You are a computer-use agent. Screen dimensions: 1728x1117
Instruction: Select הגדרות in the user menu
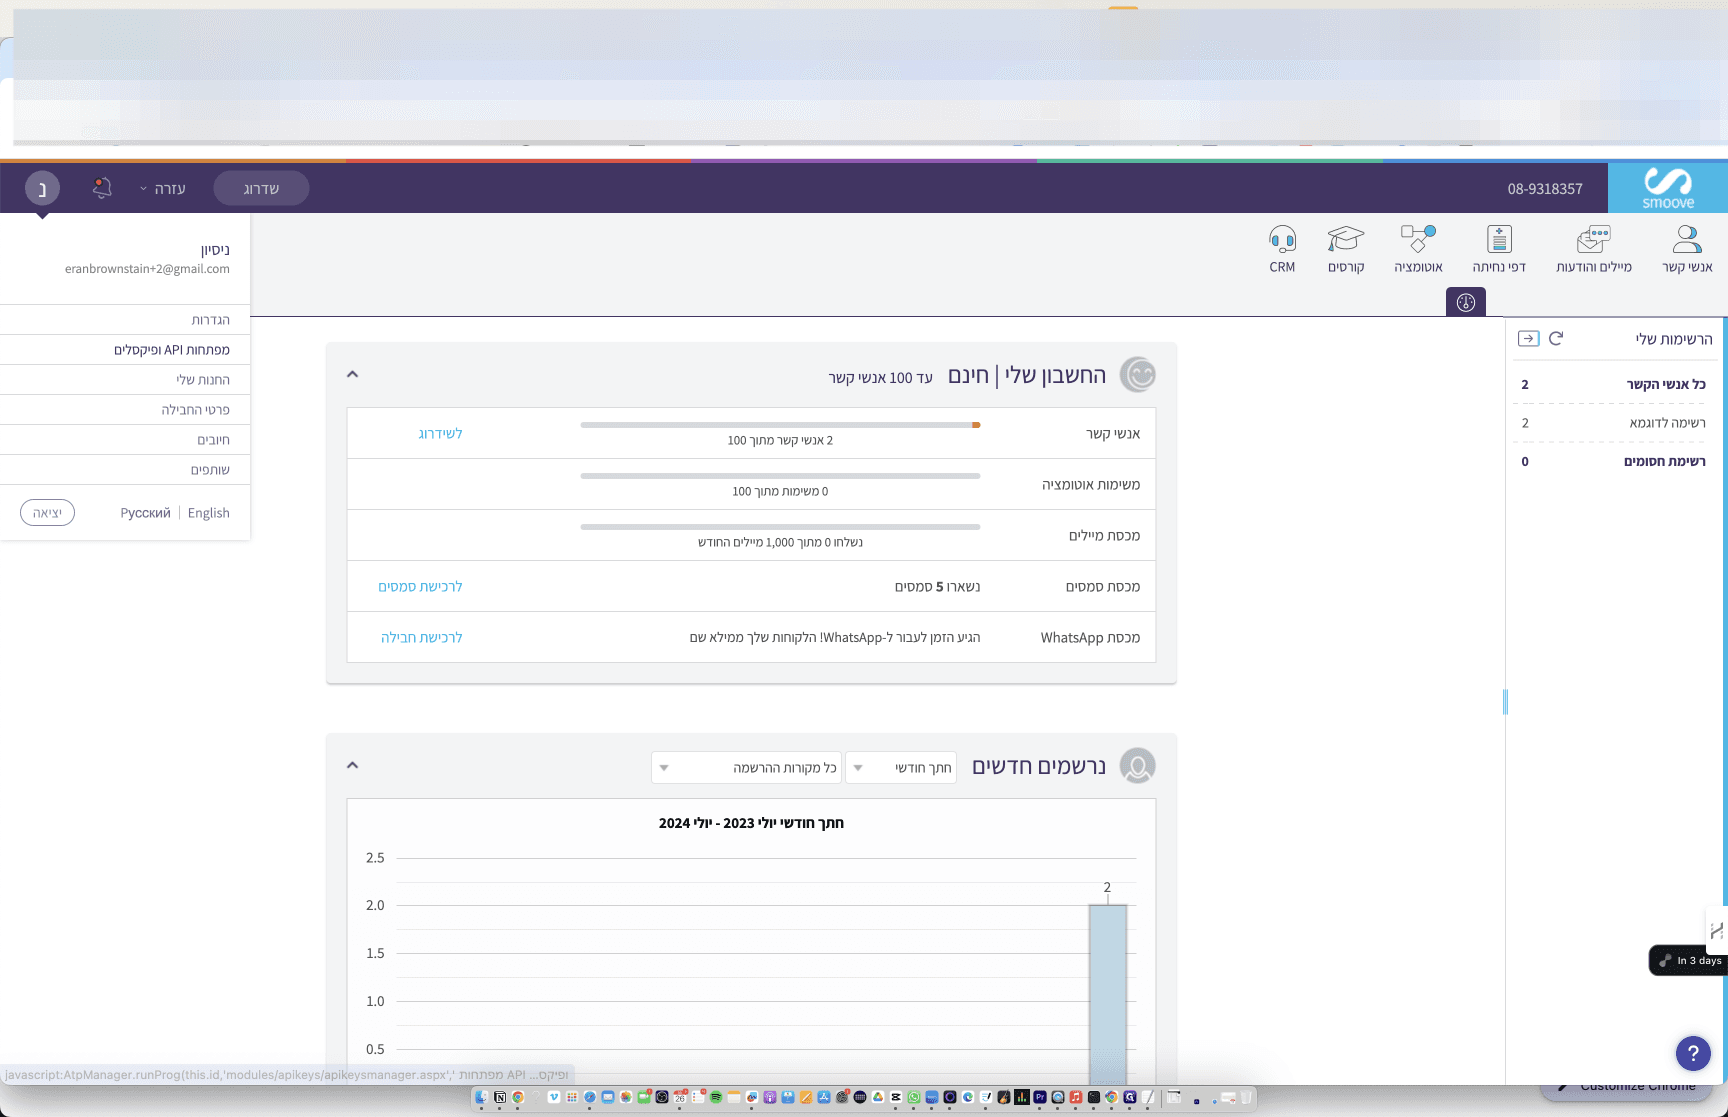coord(125,320)
